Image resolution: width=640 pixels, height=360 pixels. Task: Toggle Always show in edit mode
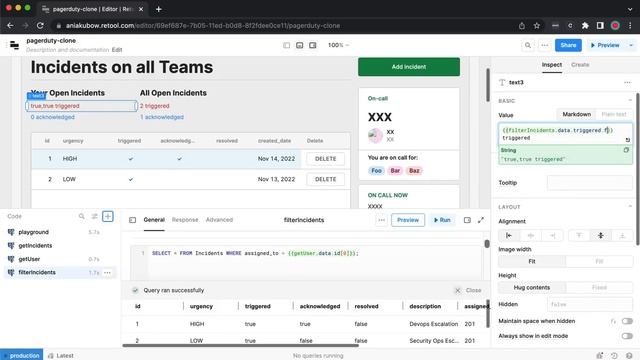627,336
